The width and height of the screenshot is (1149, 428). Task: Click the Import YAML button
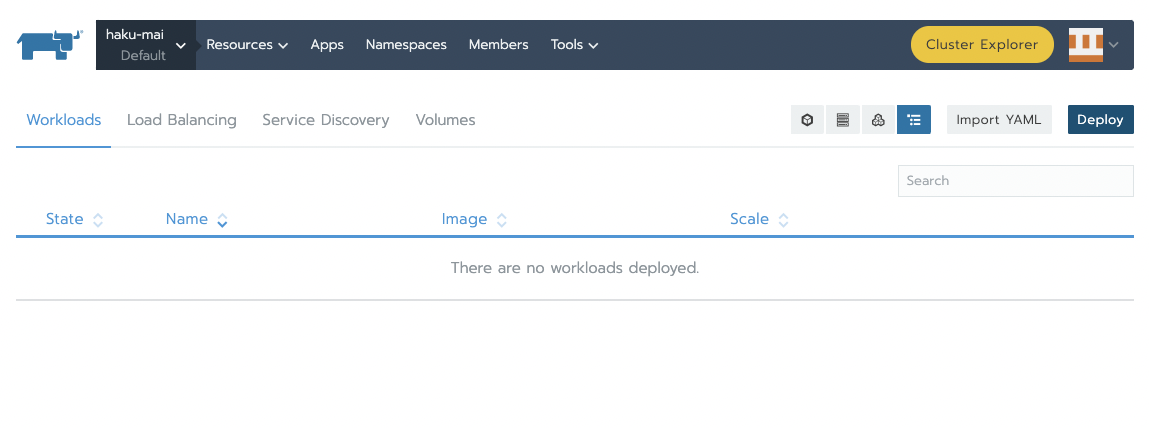[999, 119]
